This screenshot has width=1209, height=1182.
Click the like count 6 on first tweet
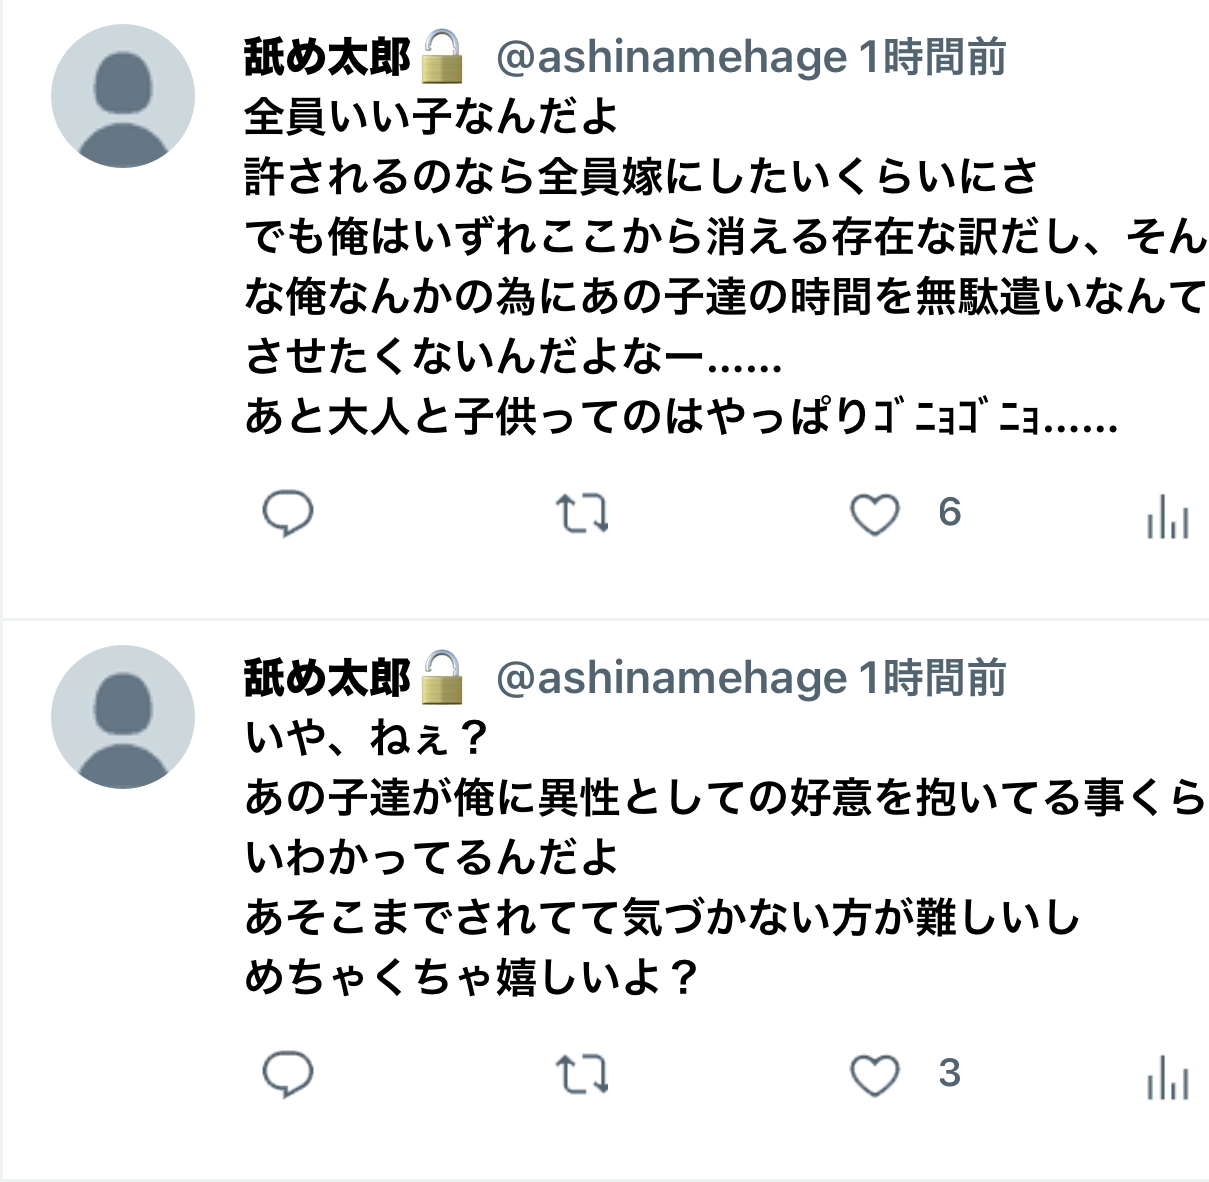click(950, 513)
